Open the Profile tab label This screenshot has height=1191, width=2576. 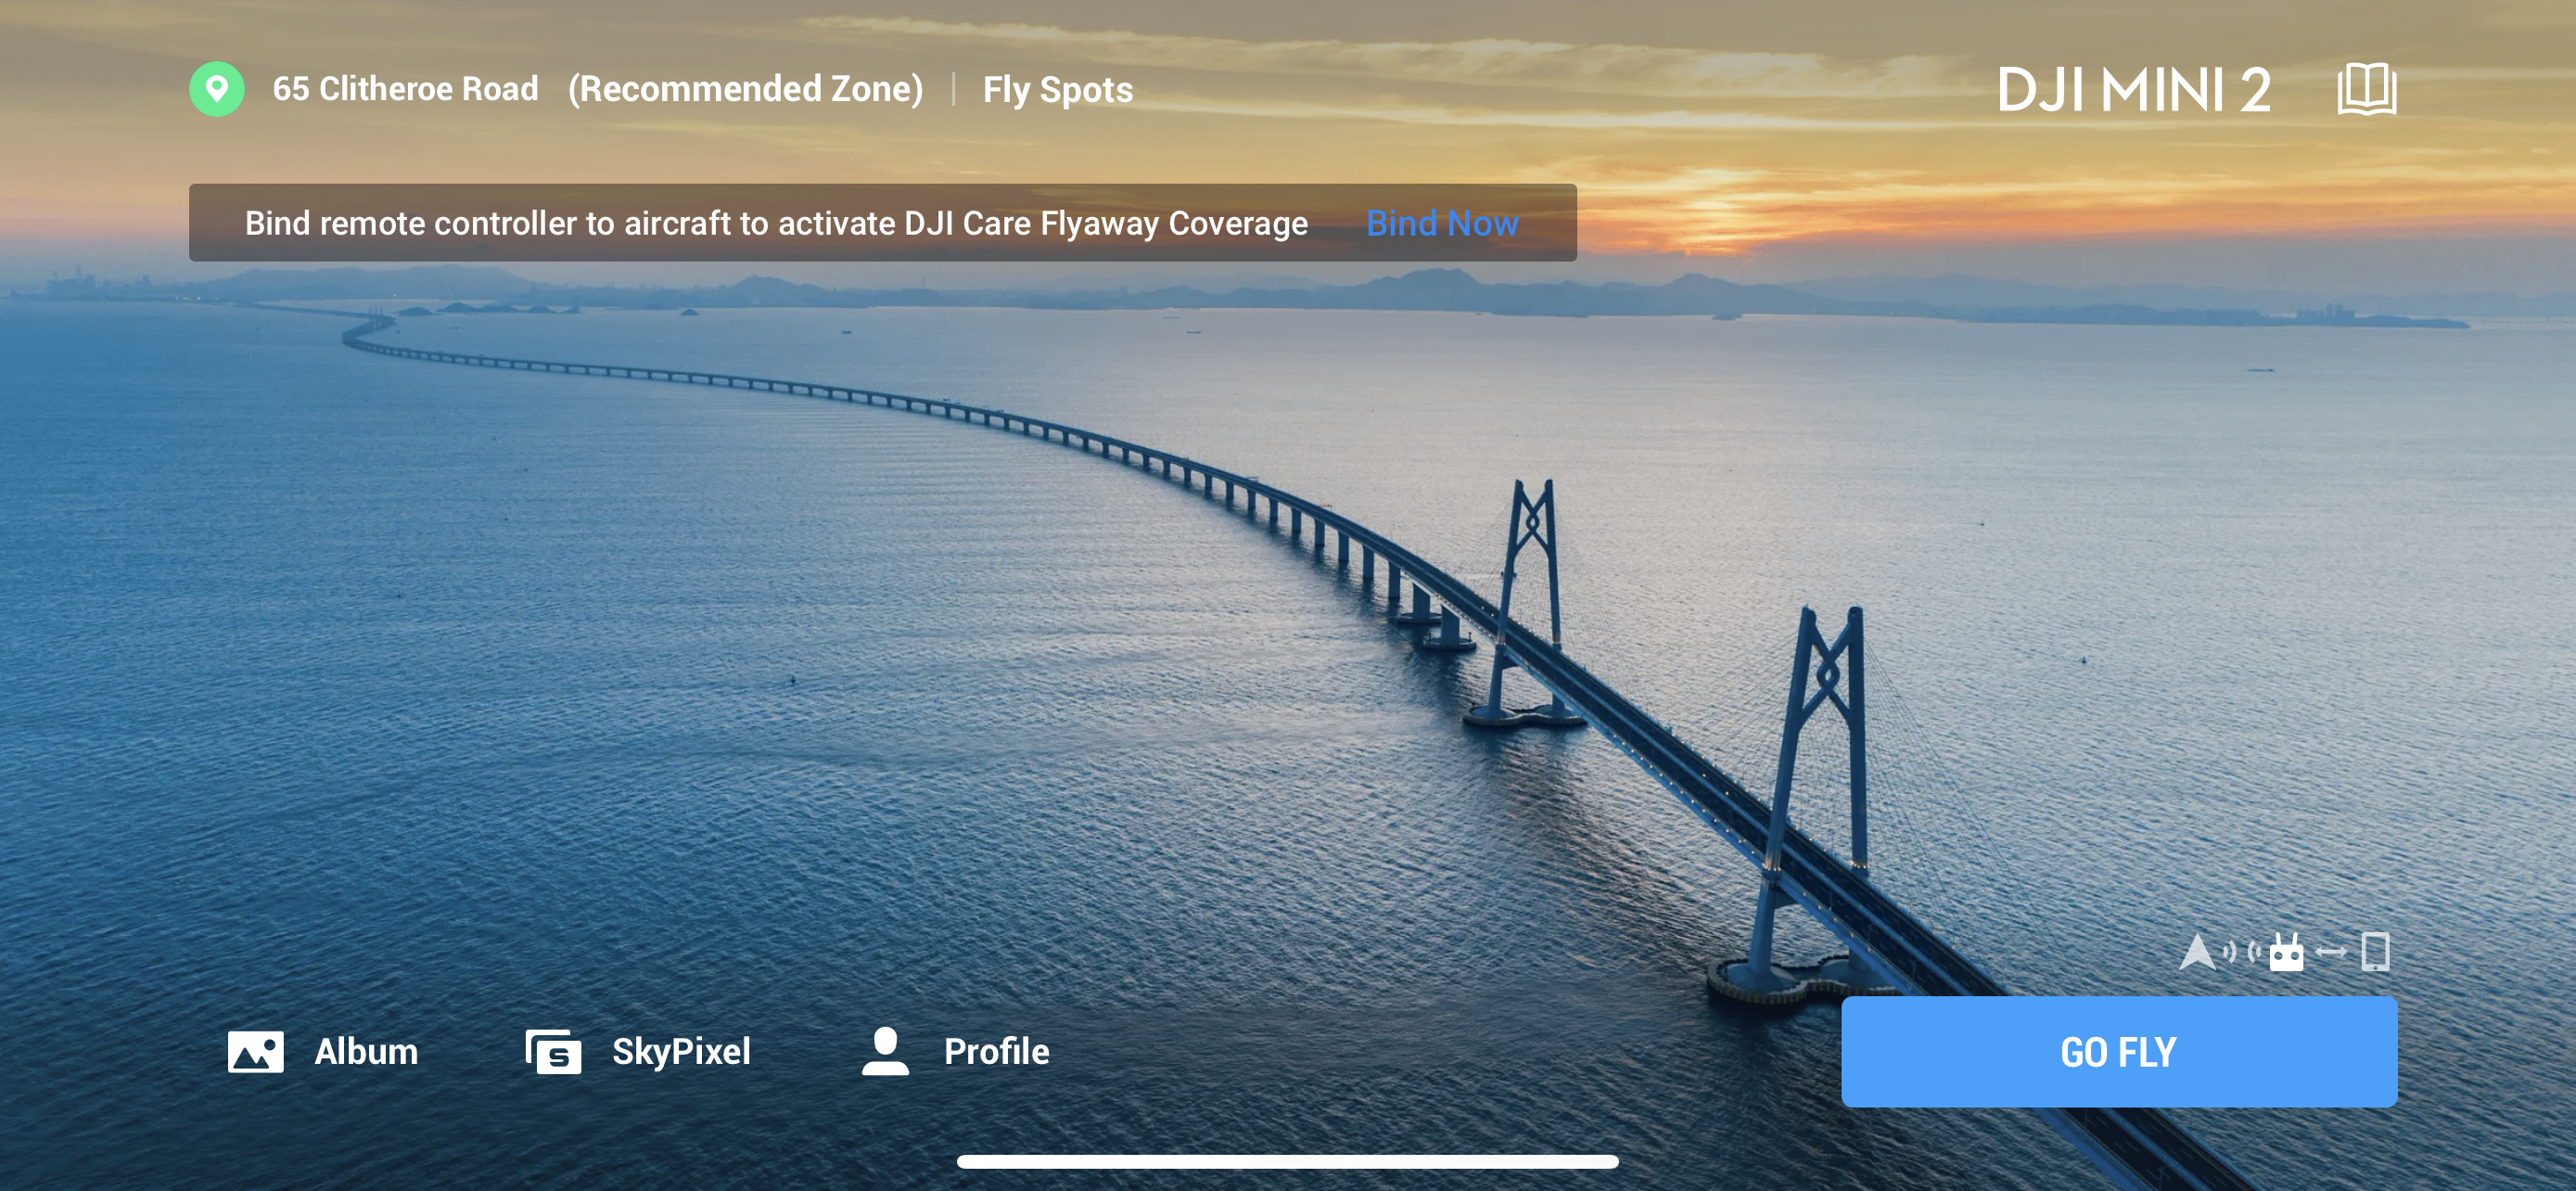997,1051
